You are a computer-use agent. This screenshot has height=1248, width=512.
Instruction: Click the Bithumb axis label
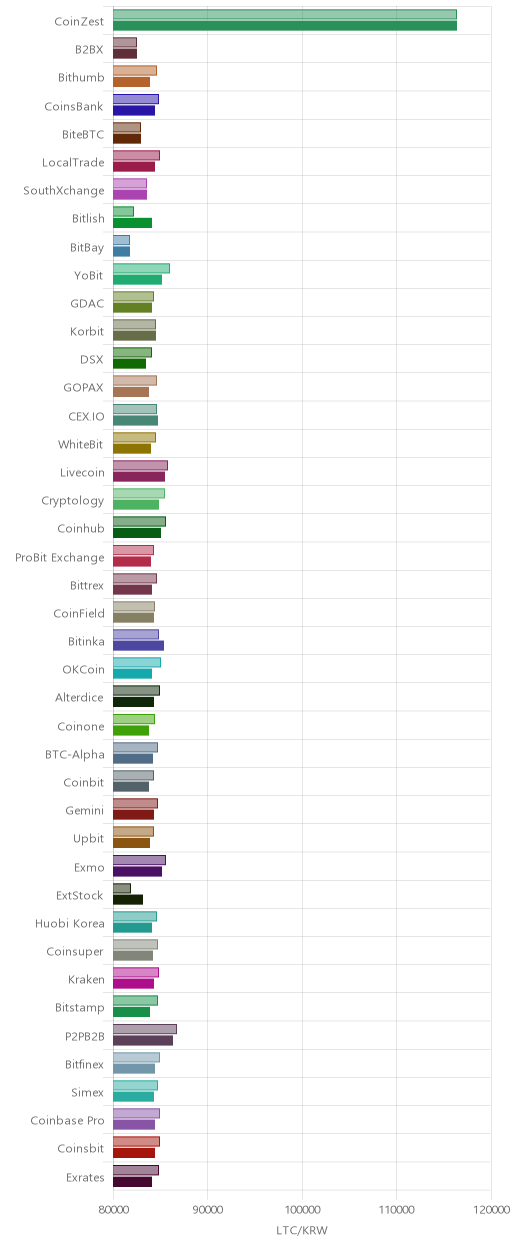[x=81, y=77]
